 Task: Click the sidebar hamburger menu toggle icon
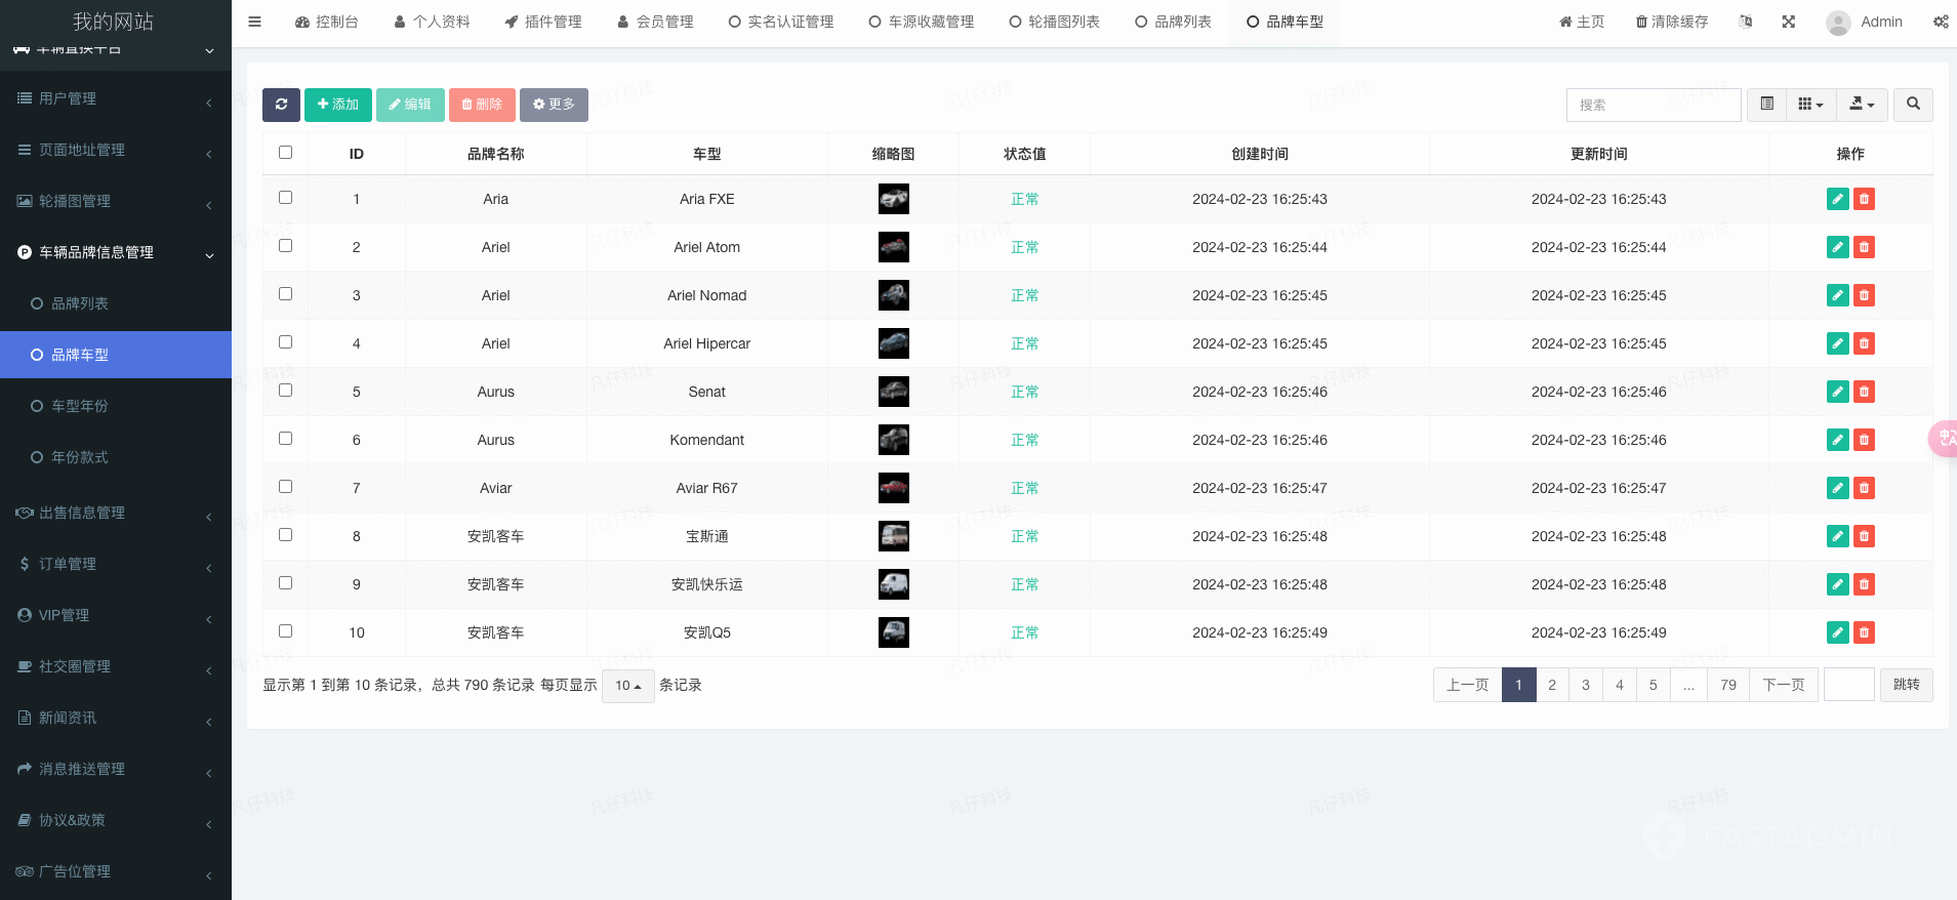tap(255, 21)
